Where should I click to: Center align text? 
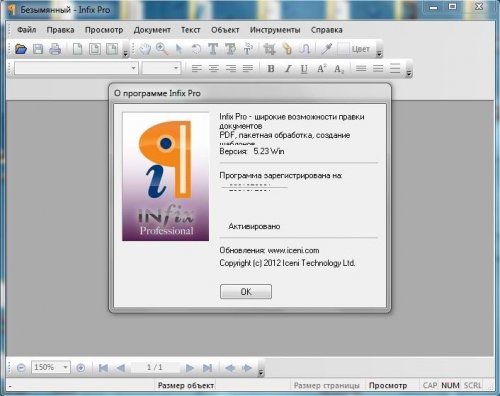pos(214,69)
